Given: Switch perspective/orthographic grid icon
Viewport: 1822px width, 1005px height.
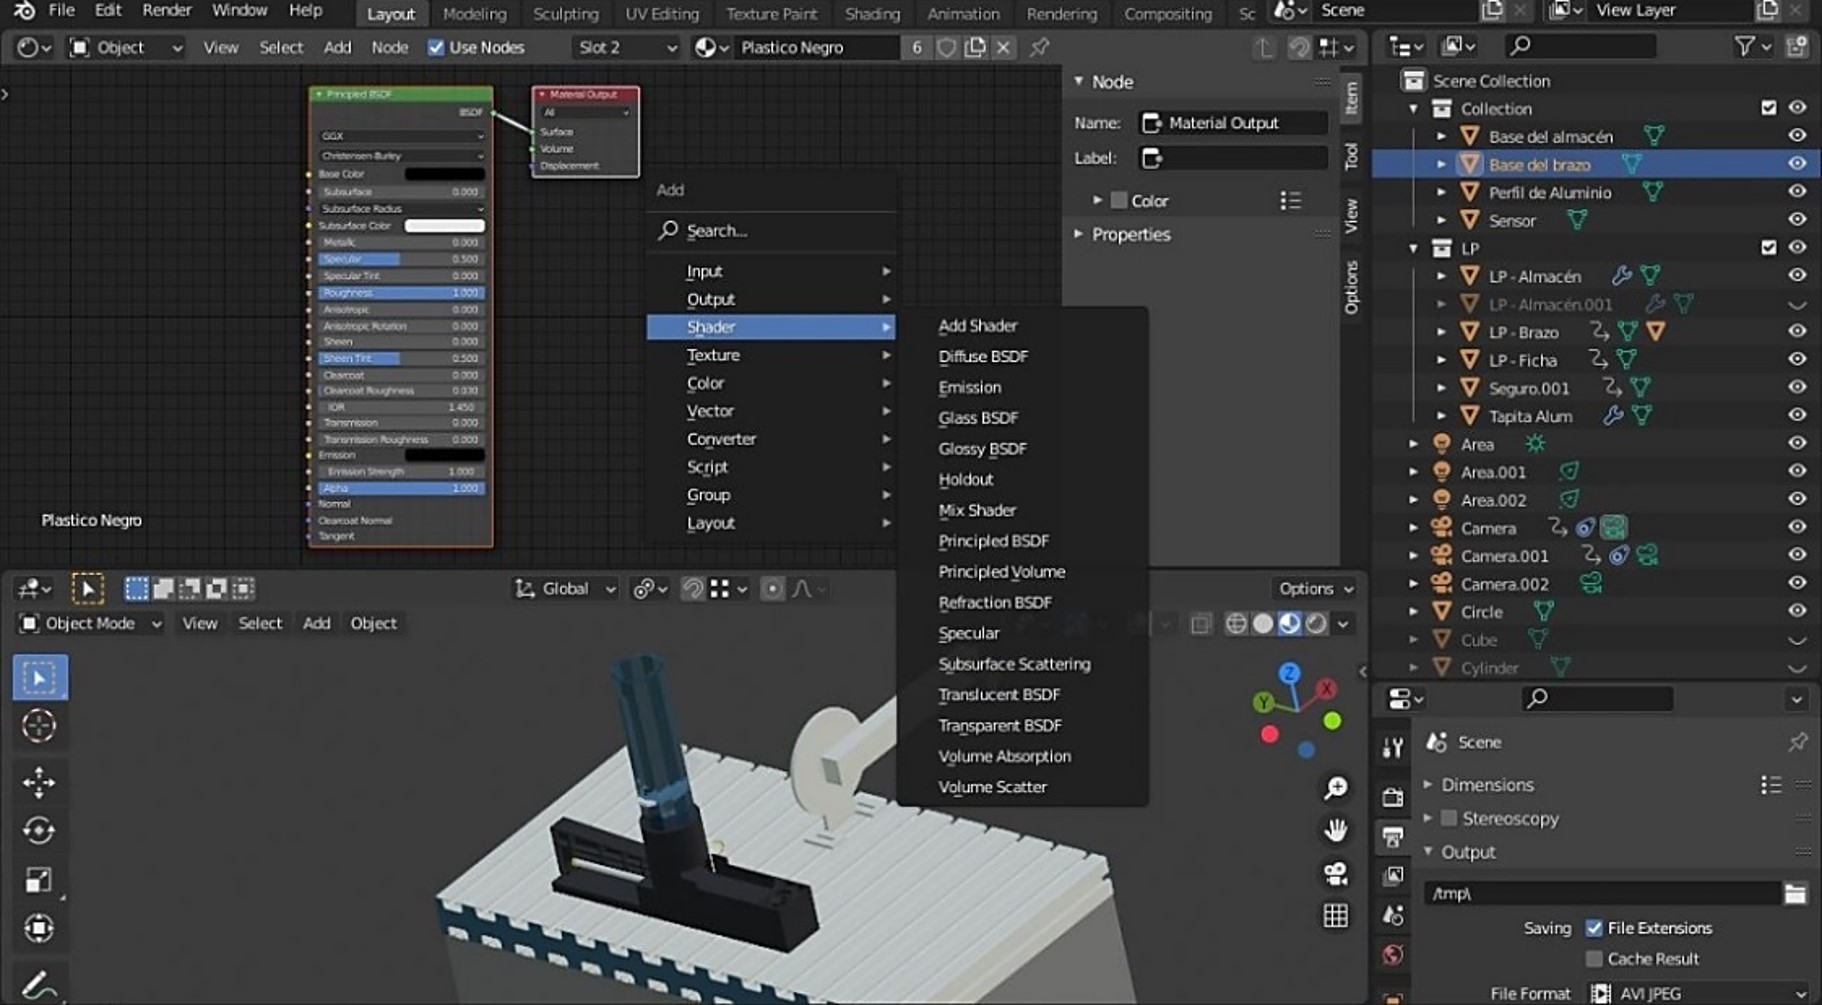Looking at the screenshot, I should [1336, 916].
